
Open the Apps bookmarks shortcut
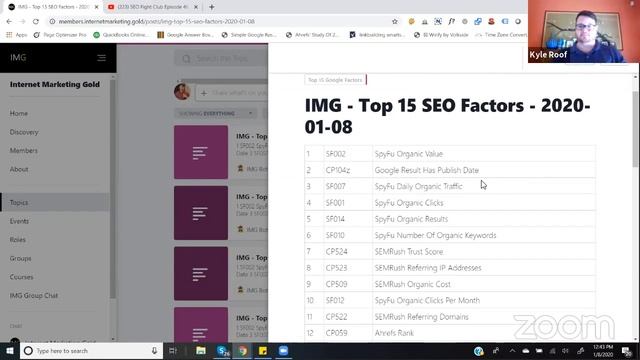coord(17,35)
